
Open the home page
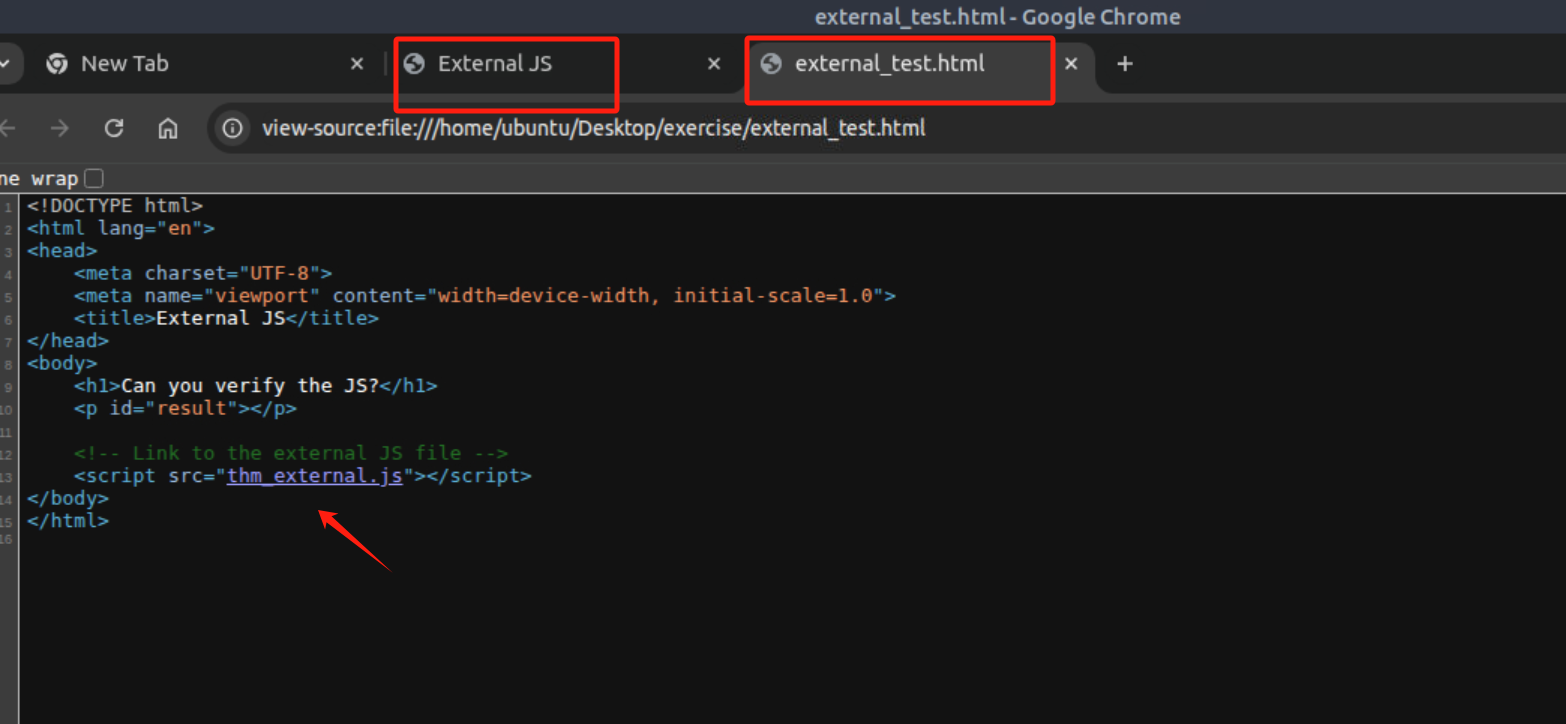pos(168,128)
